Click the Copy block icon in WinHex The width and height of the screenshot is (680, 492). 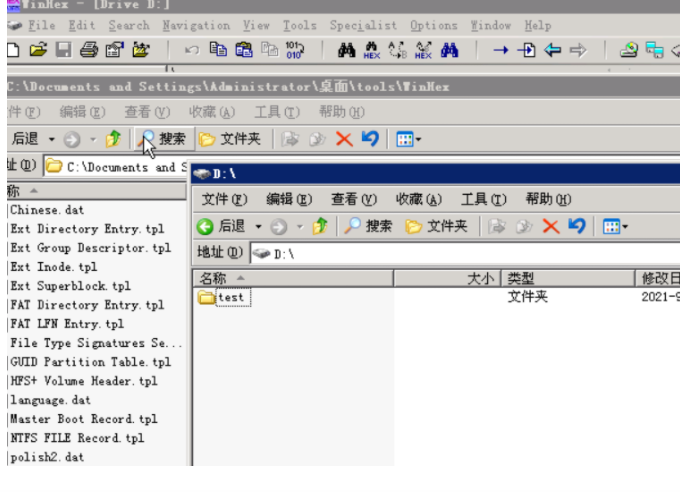[218, 49]
